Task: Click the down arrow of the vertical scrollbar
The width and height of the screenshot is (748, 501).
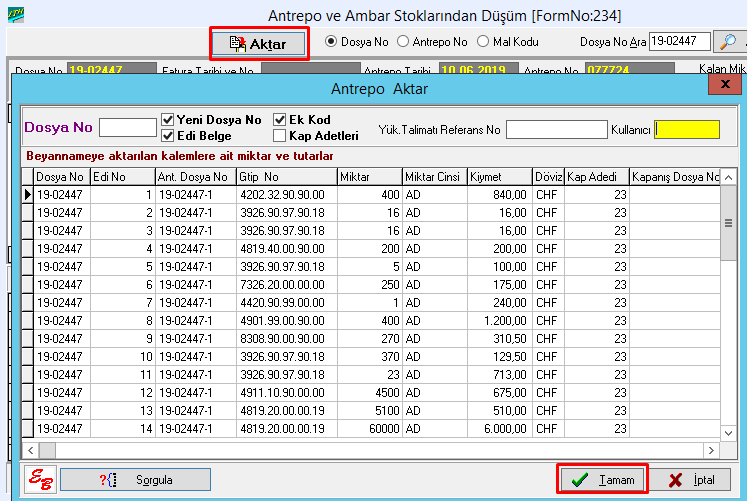Action: click(x=728, y=433)
